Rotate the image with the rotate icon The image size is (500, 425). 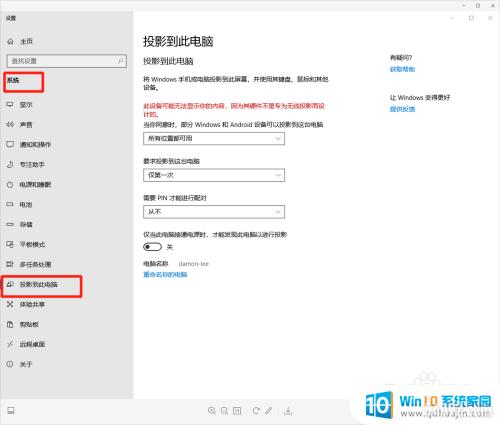tap(256, 411)
